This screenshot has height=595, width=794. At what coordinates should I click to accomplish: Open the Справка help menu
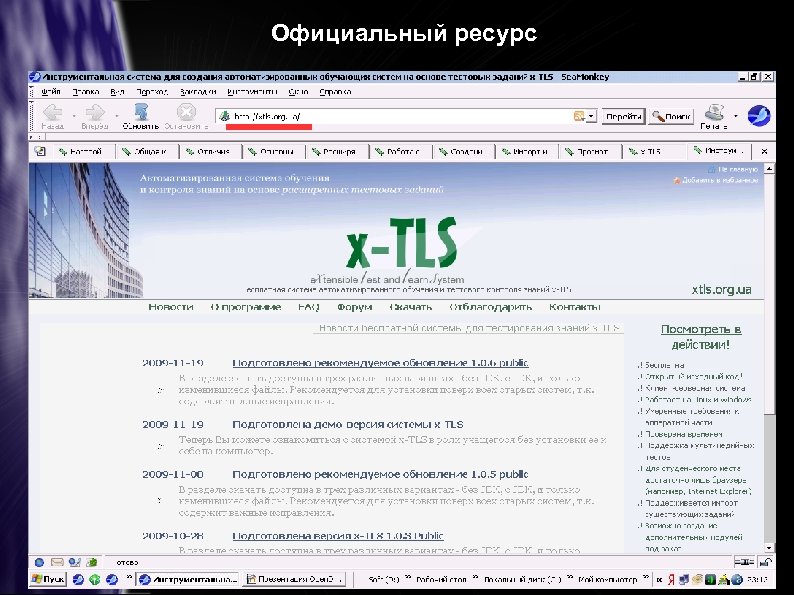click(335, 92)
